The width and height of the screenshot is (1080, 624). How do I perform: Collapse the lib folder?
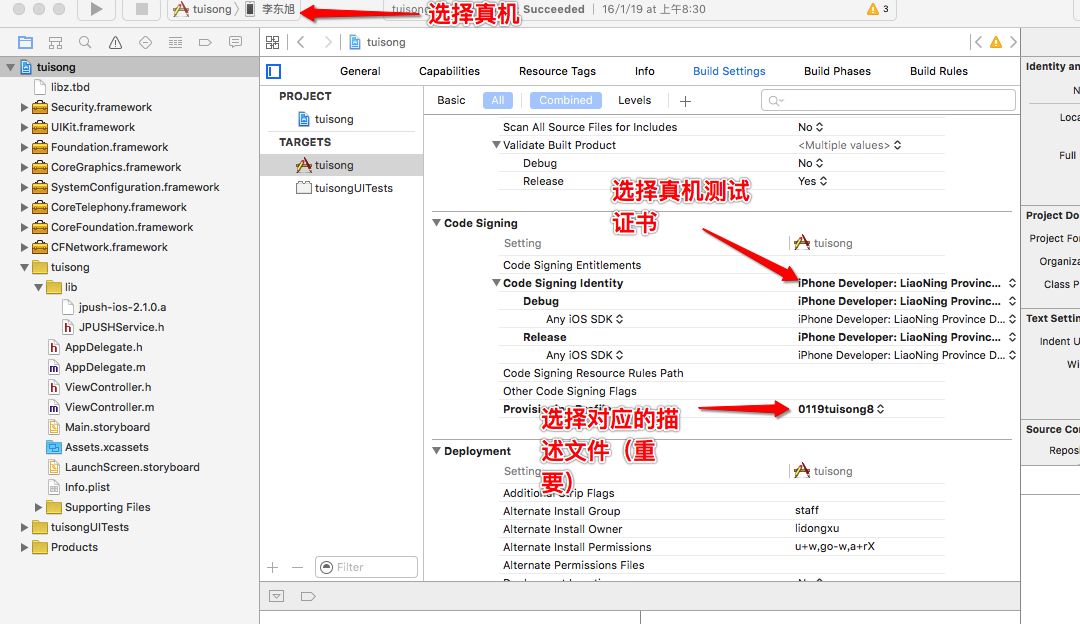[x=38, y=288]
